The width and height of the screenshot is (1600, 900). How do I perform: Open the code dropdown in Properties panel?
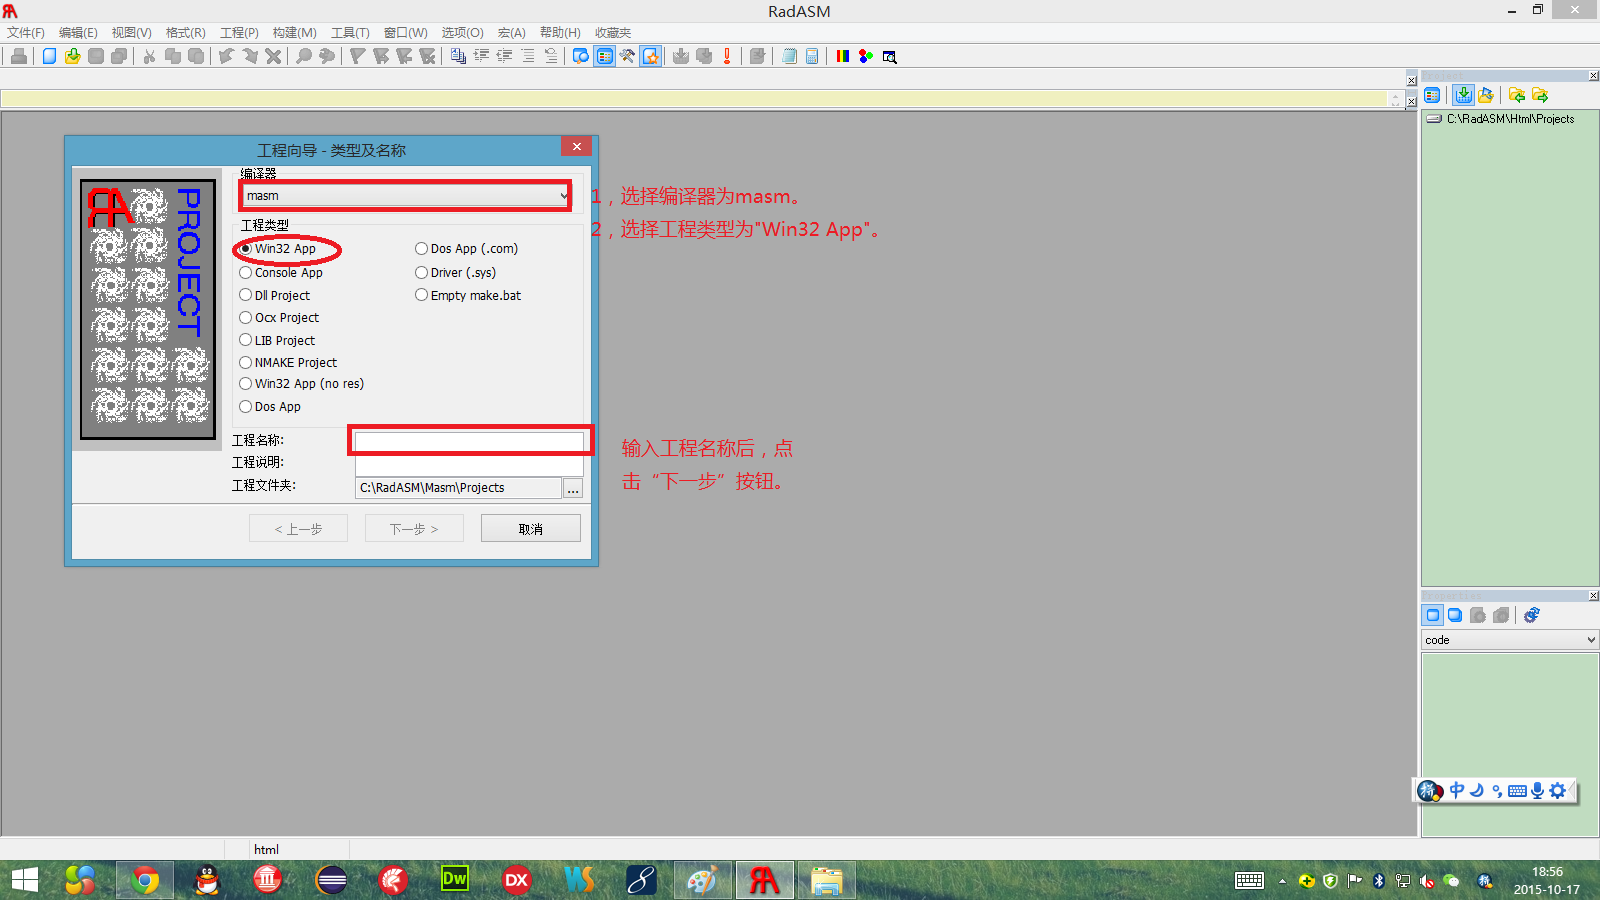pos(1509,639)
